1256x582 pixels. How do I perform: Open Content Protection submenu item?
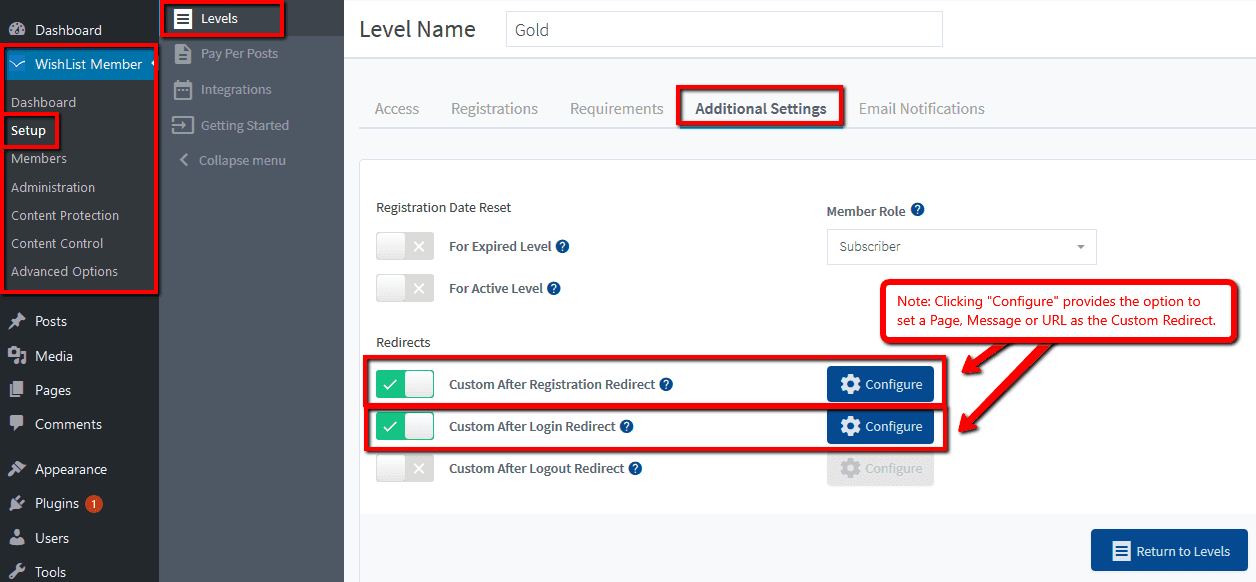pos(65,215)
